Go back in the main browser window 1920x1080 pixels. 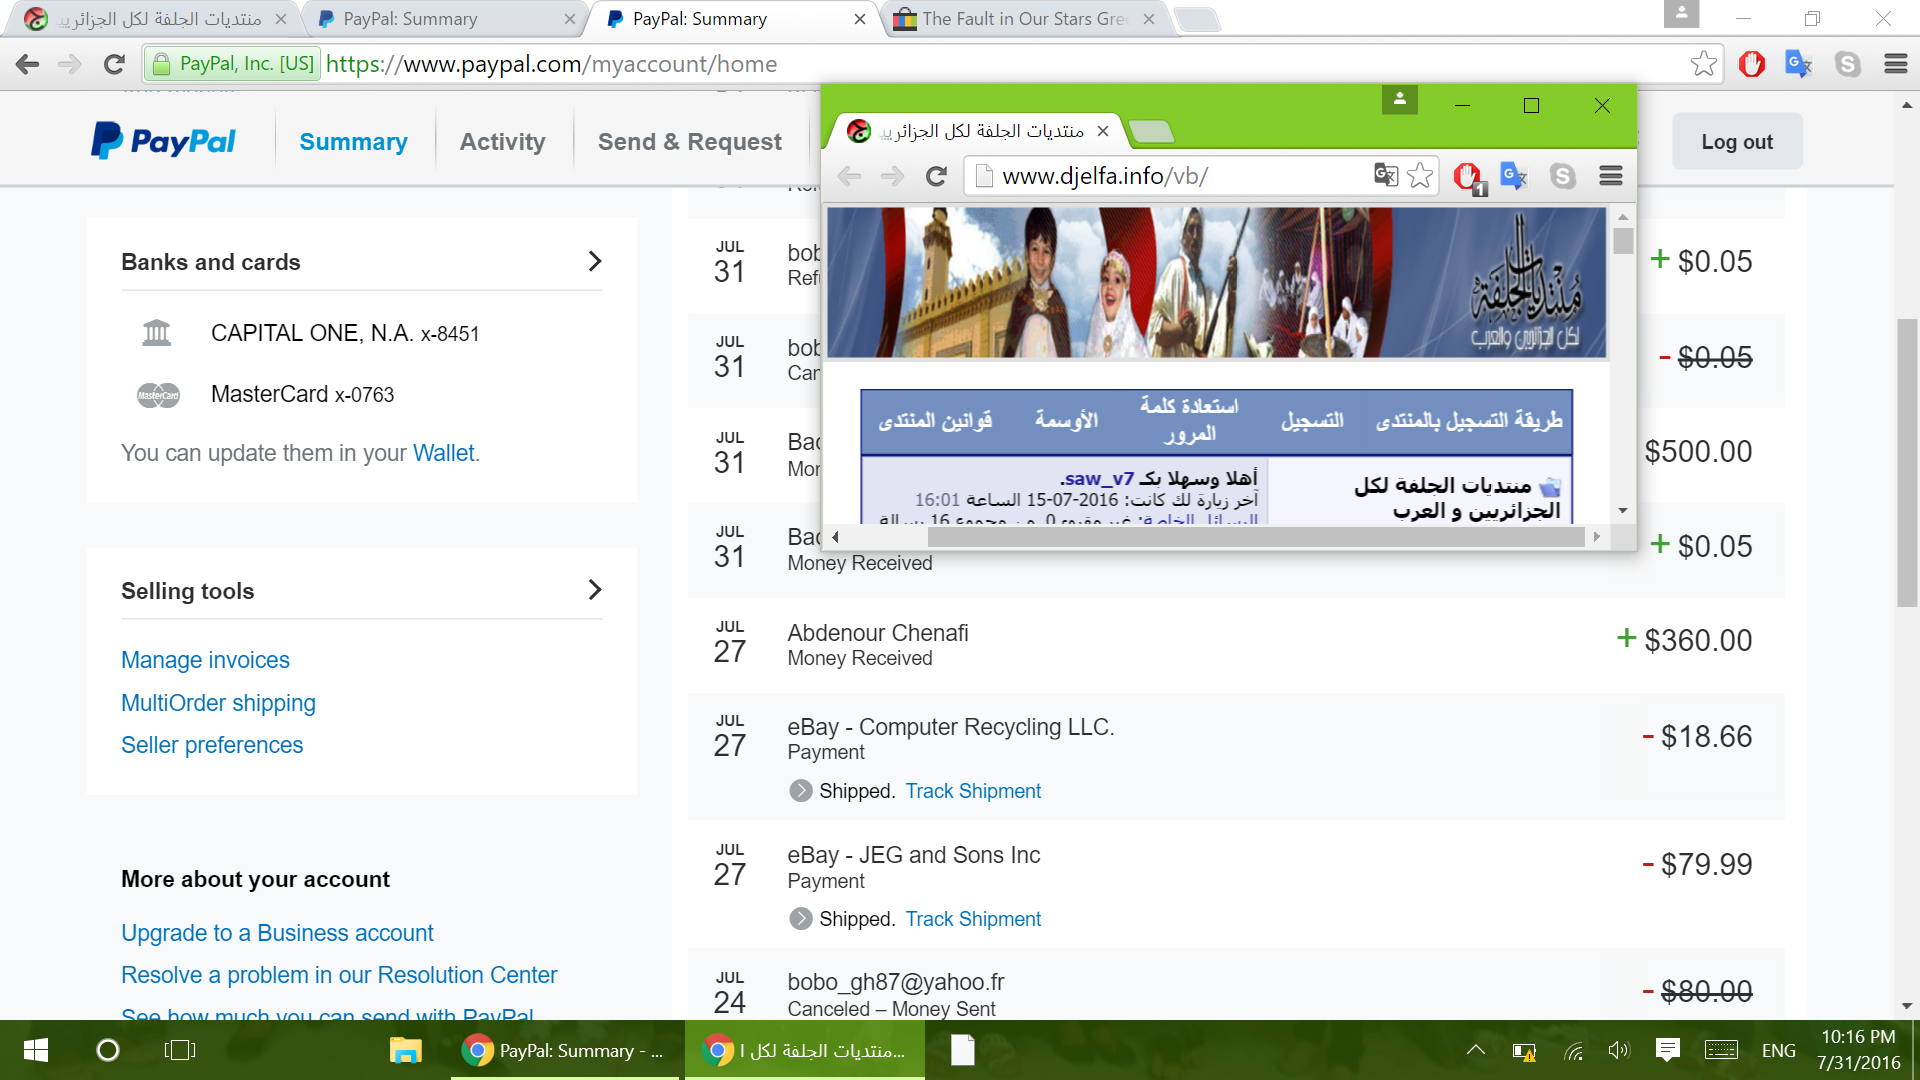[27, 64]
